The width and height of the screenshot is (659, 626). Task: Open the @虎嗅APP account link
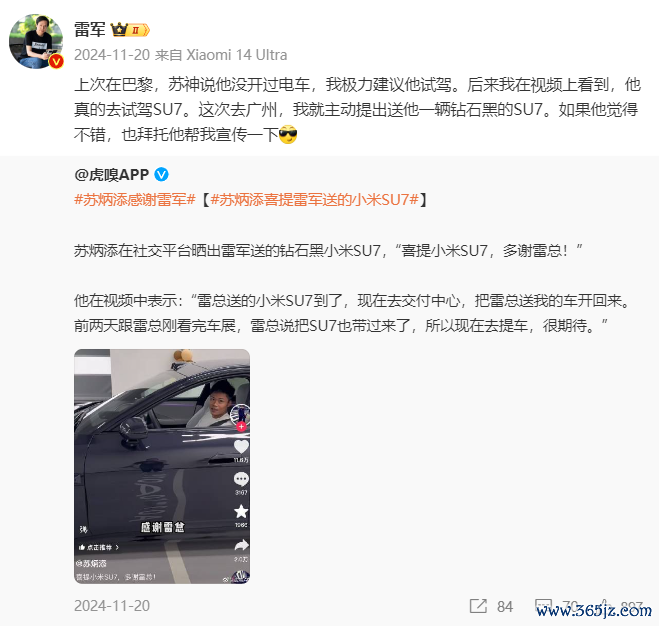[111, 174]
